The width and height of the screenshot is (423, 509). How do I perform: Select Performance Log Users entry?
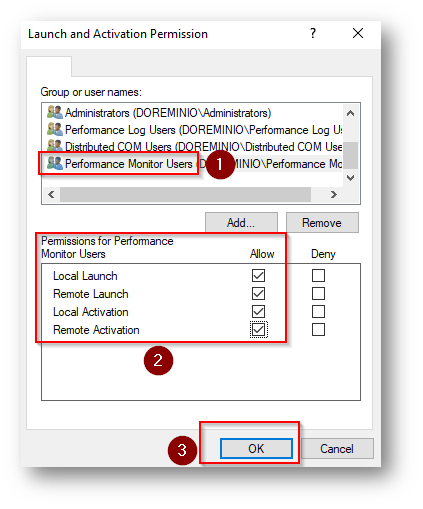coord(192,130)
